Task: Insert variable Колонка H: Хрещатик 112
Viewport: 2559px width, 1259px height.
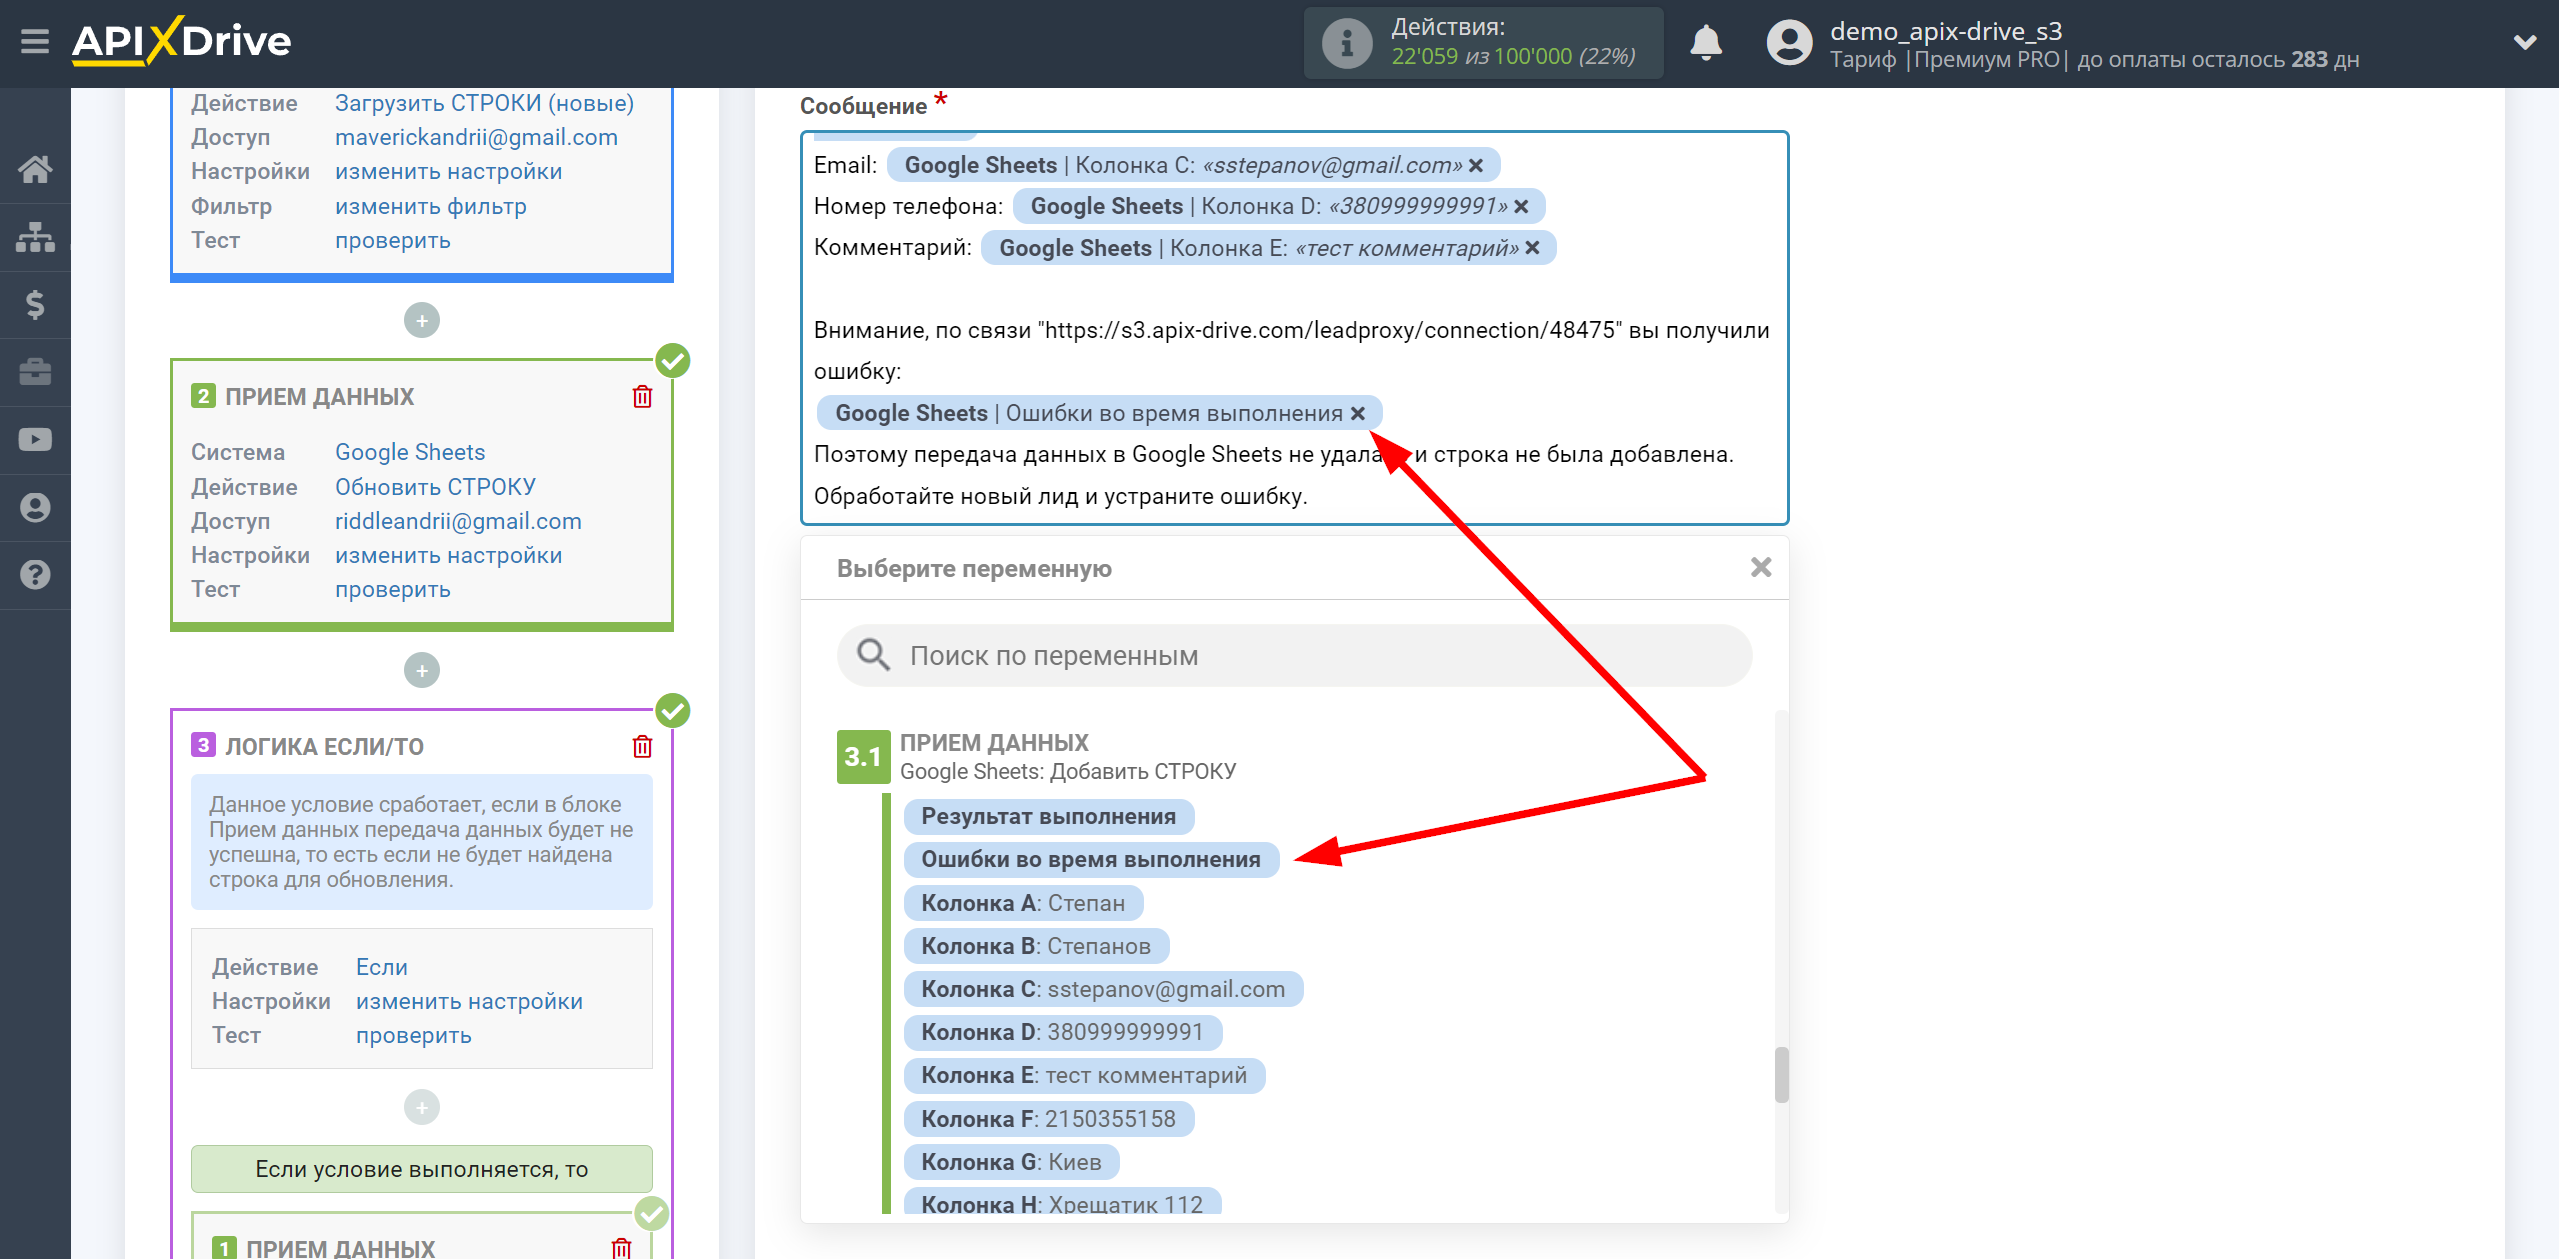Action: (1062, 1203)
